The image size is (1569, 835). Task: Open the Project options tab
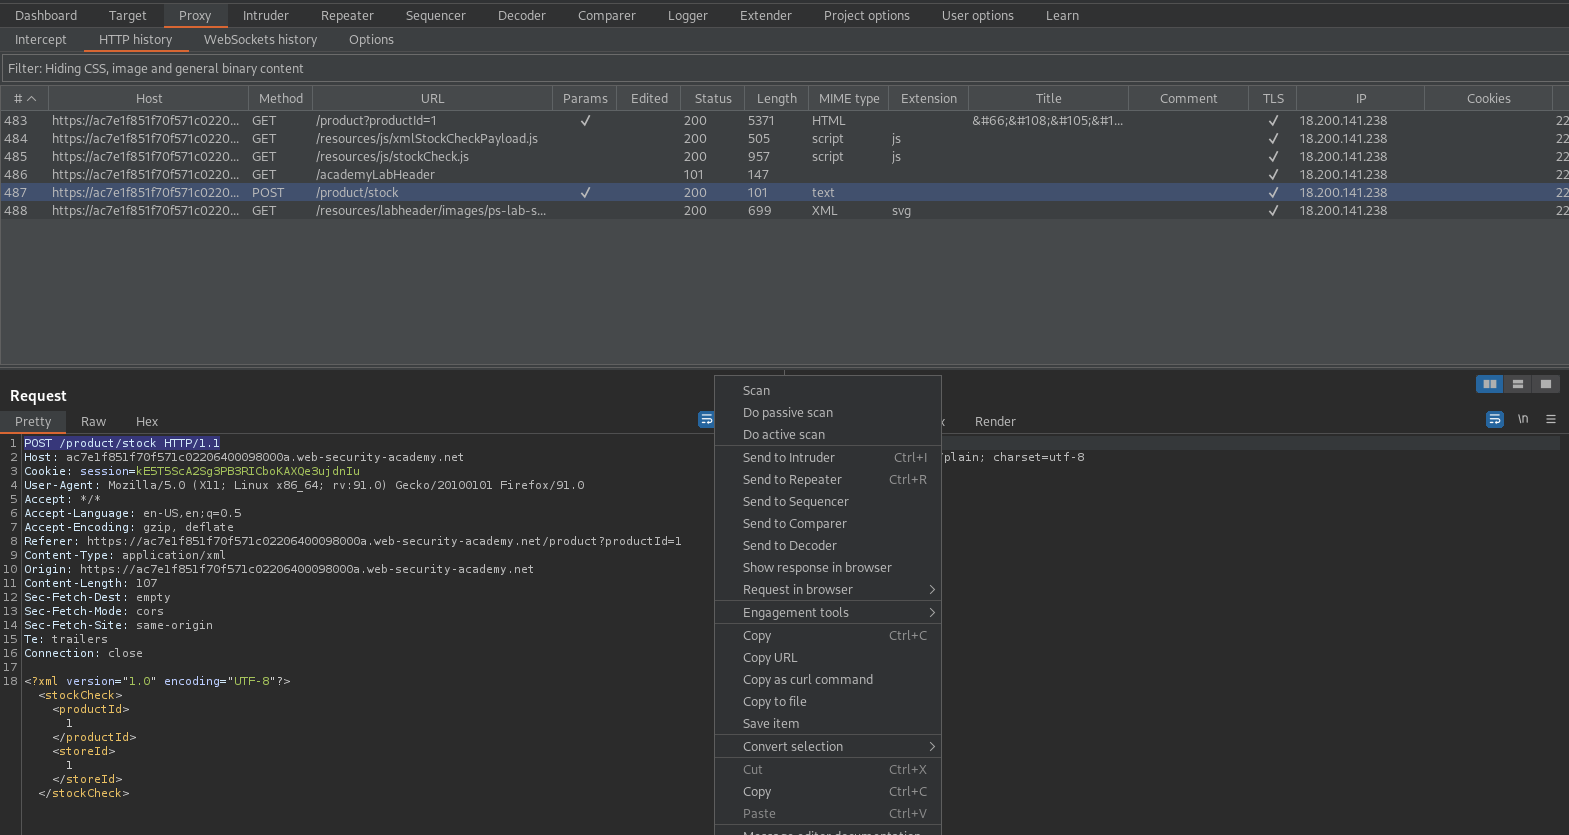click(867, 15)
